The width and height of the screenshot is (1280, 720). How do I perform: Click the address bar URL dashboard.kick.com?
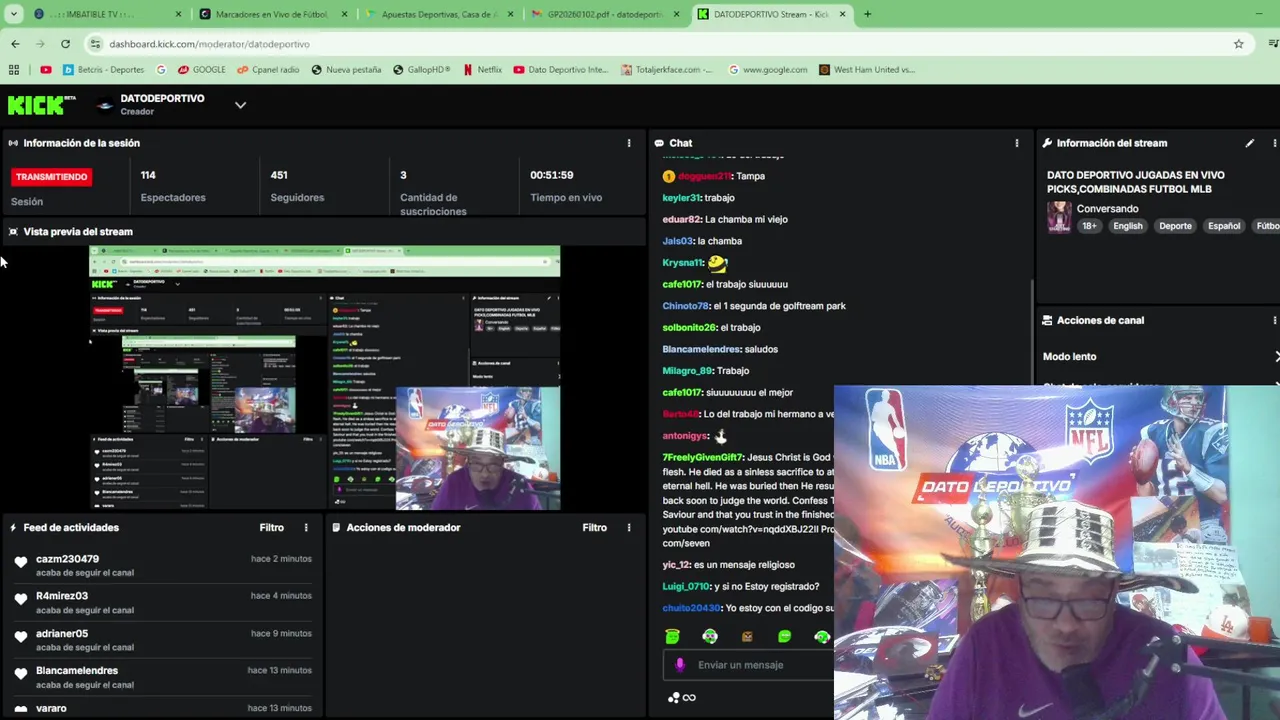coord(209,44)
